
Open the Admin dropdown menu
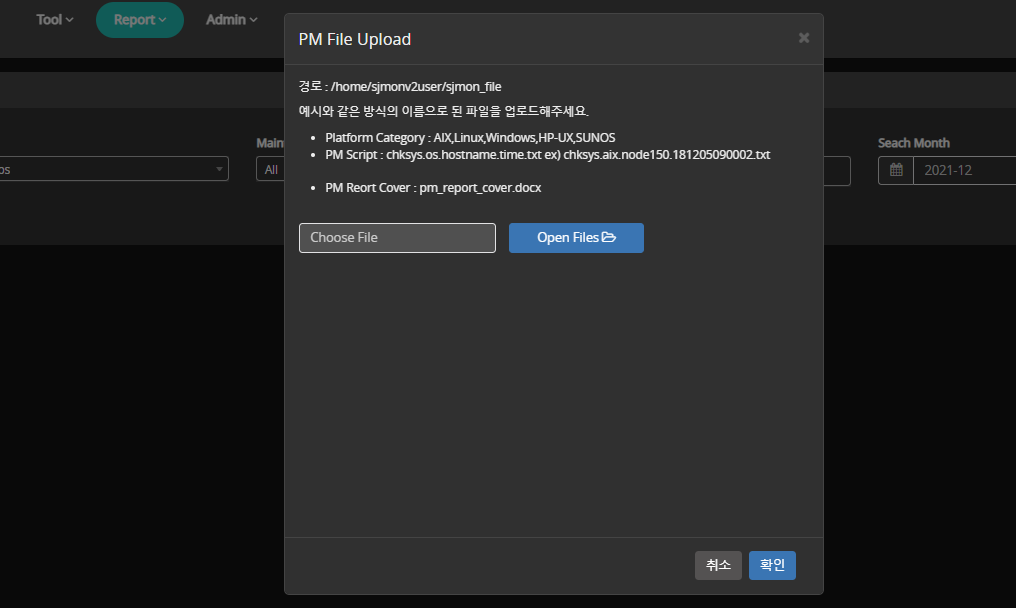[x=231, y=20]
